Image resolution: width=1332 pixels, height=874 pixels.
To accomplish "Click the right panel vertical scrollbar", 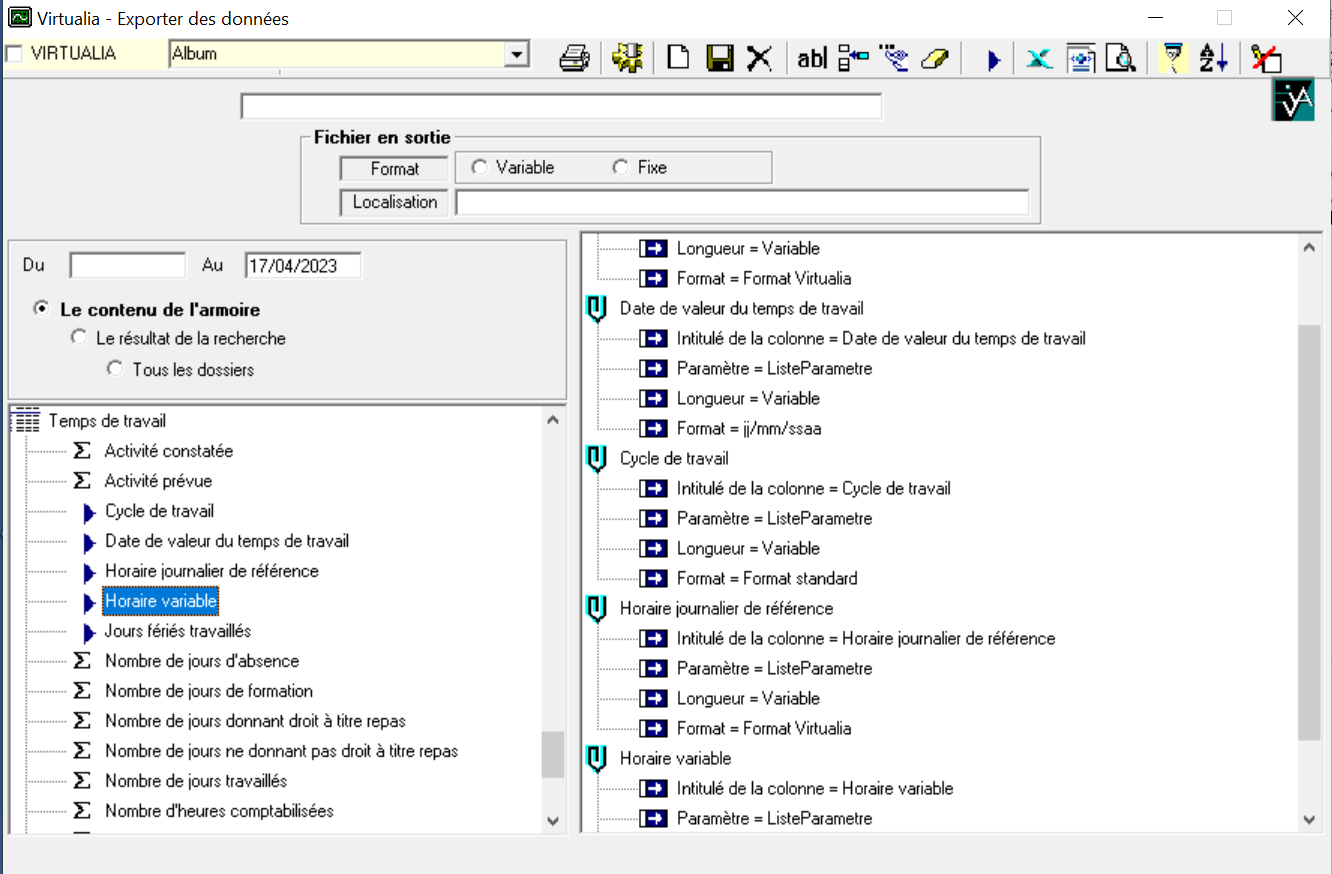I will (1310, 532).
